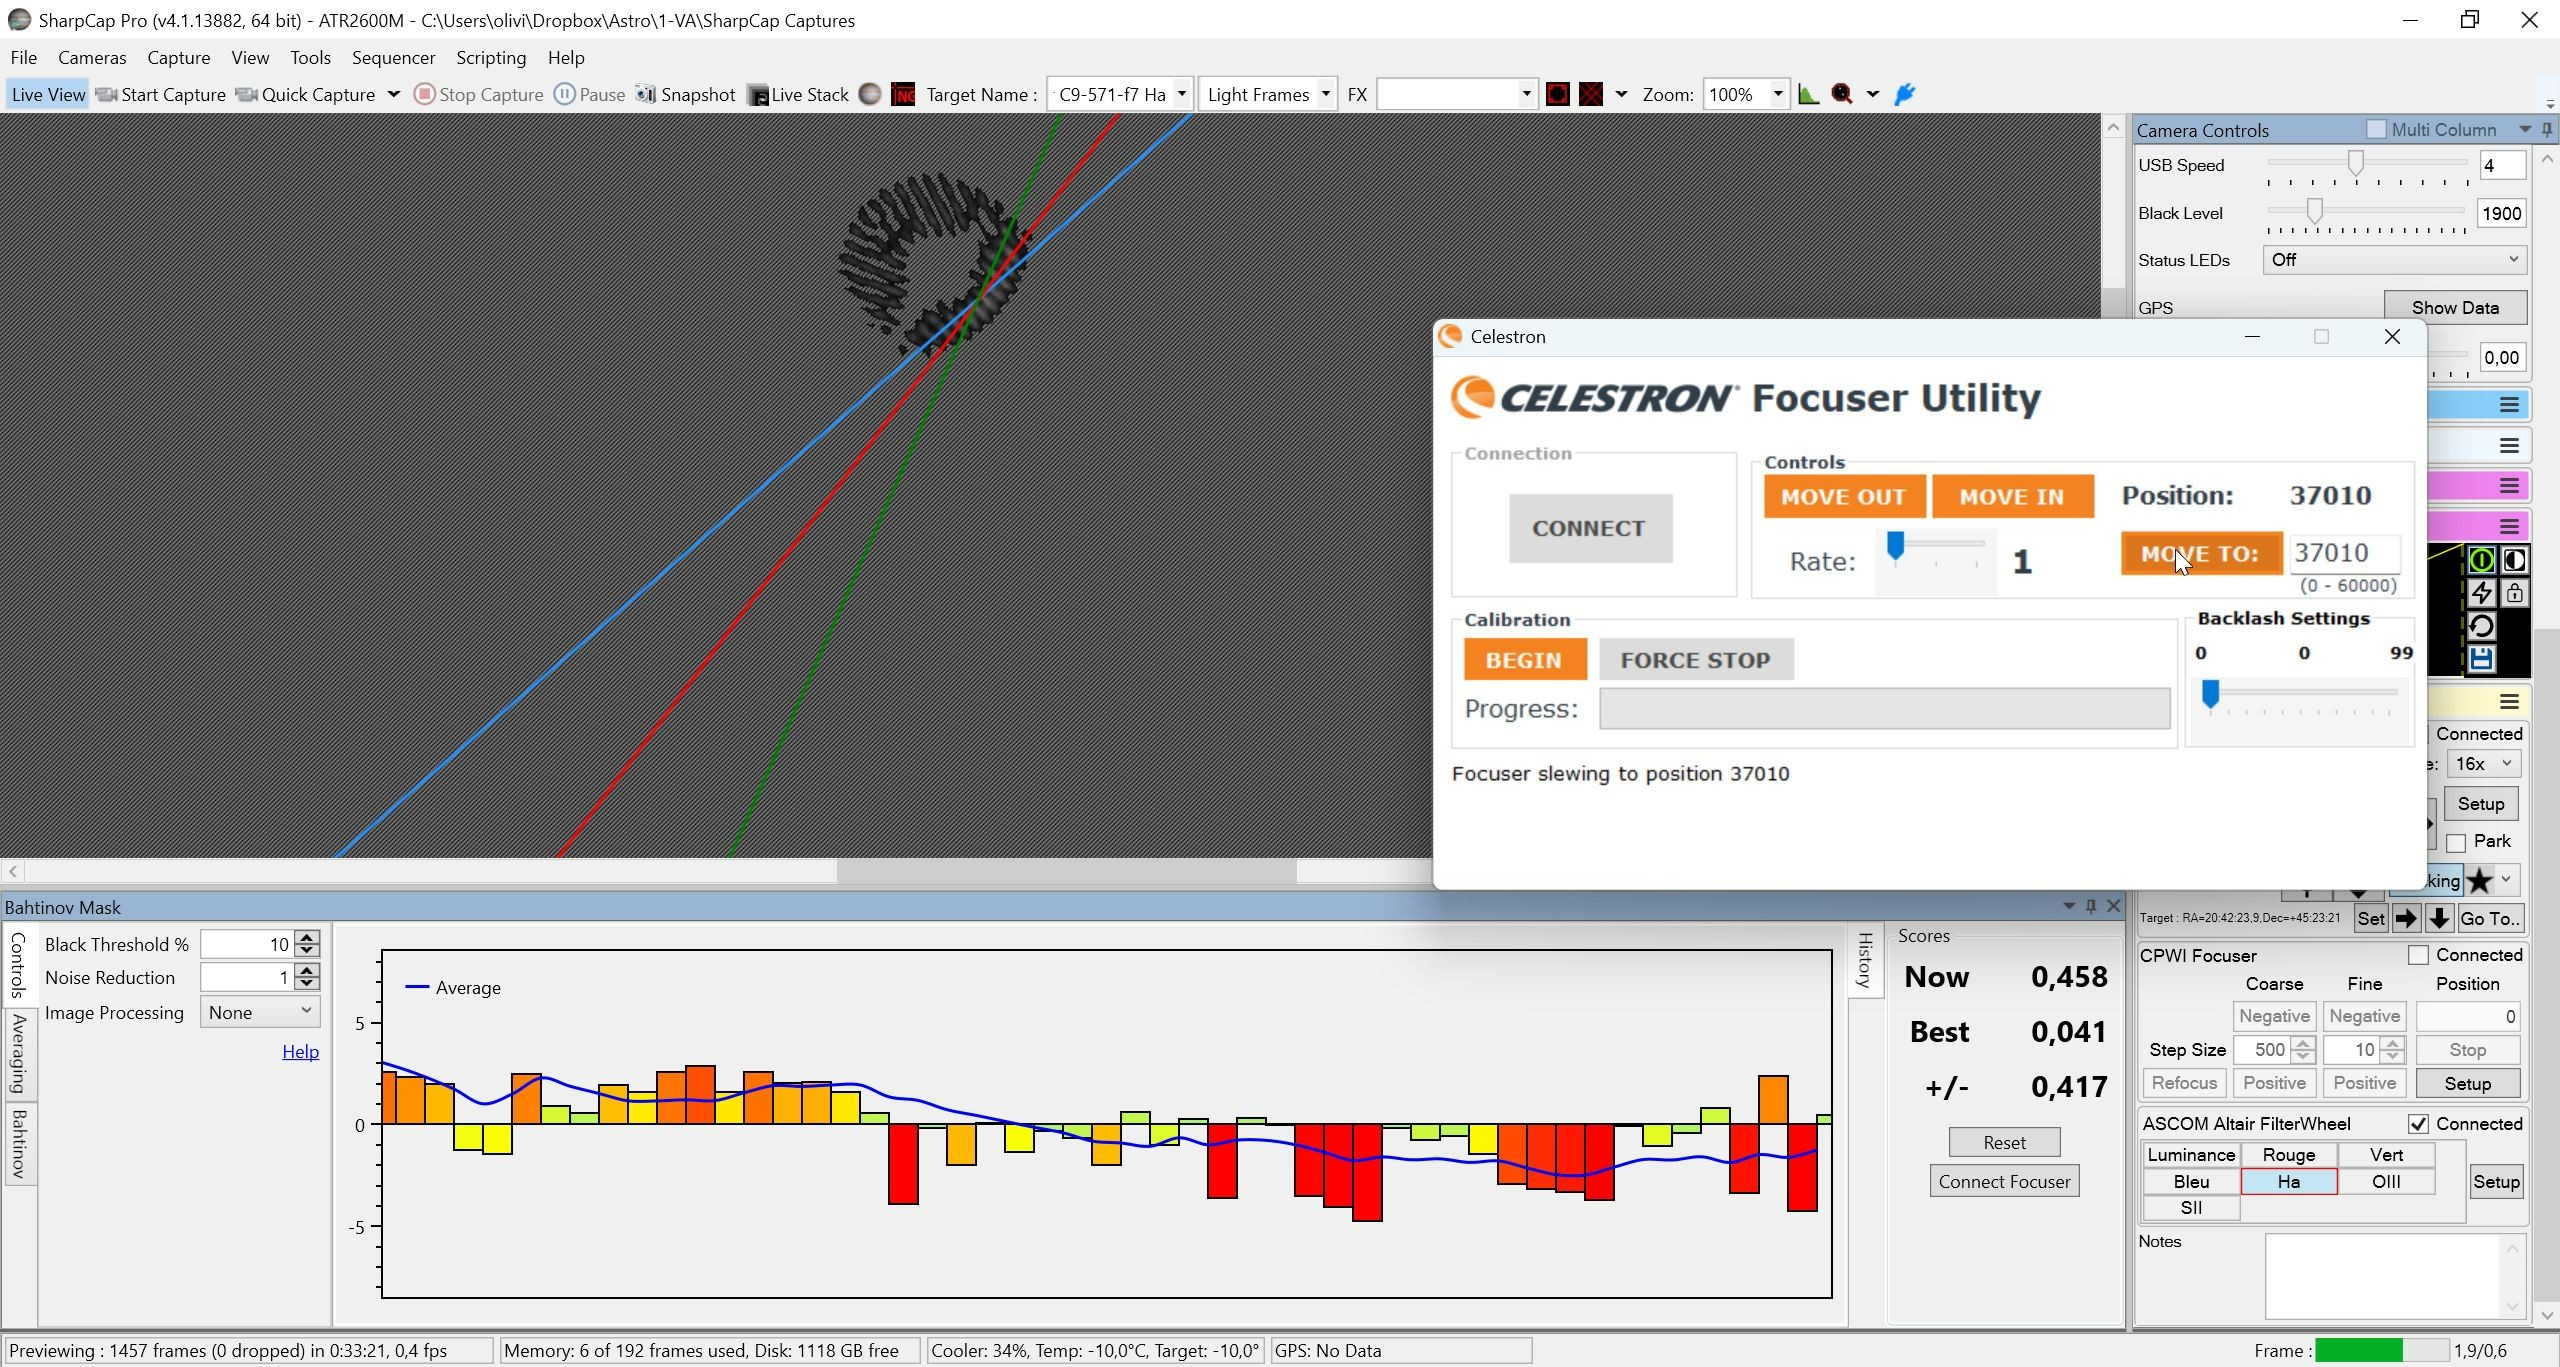Image resolution: width=2560 pixels, height=1367 pixels.
Task: Click the blue plug hardware icon
Action: tap(1905, 94)
